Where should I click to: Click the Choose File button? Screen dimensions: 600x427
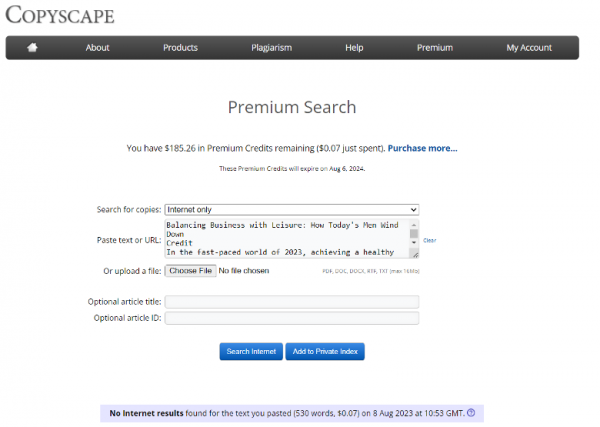pyautogui.click(x=191, y=271)
